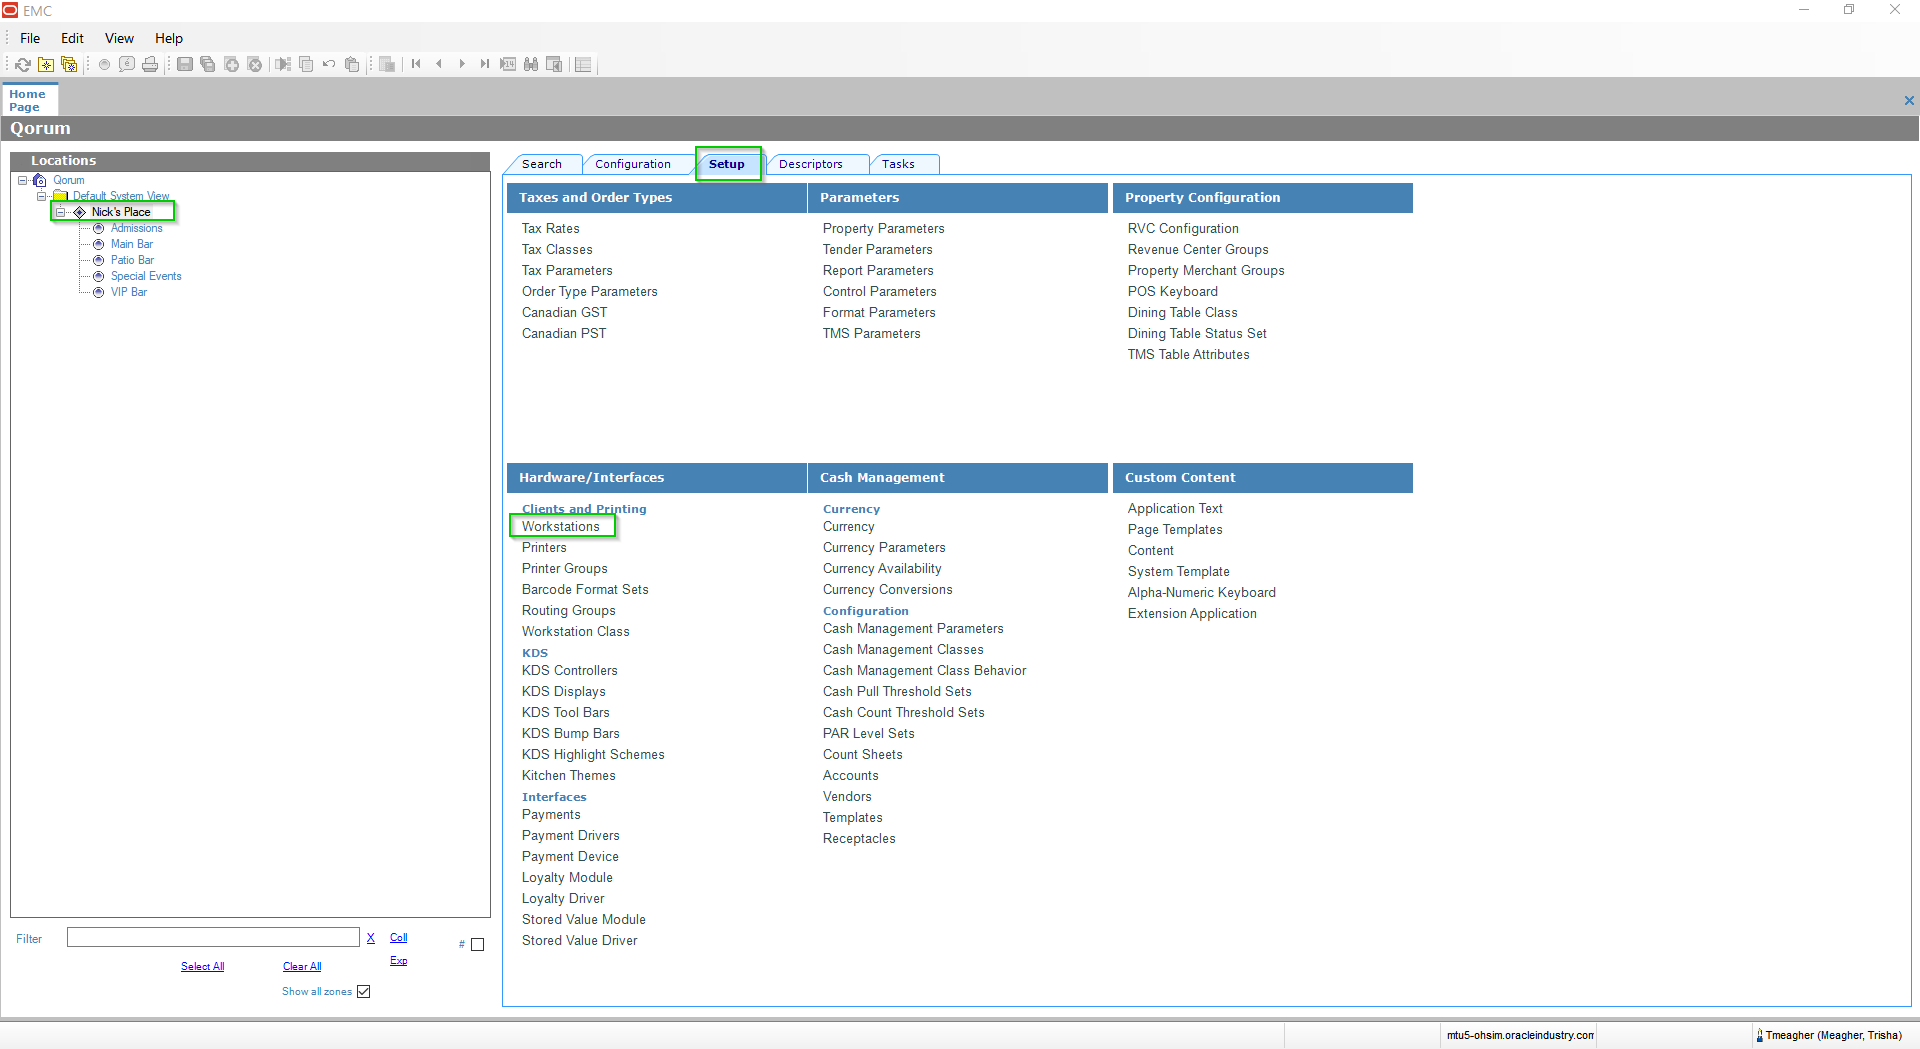Screen dimensions: 1920x1049
Task: Collapse the Nick's Place tree node
Action: [62, 212]
